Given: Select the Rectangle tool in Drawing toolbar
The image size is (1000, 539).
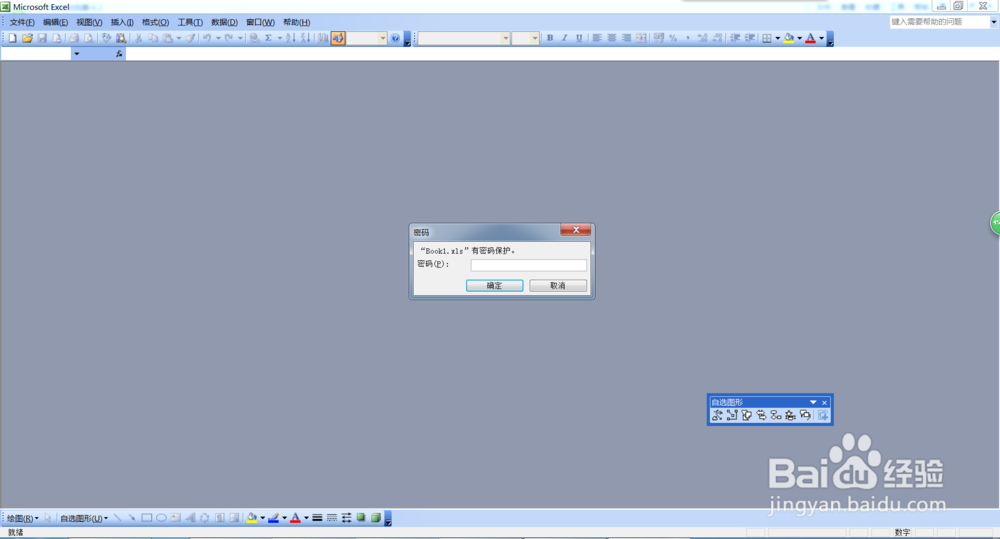Looking at the screenshot, I should coord(147,518).
